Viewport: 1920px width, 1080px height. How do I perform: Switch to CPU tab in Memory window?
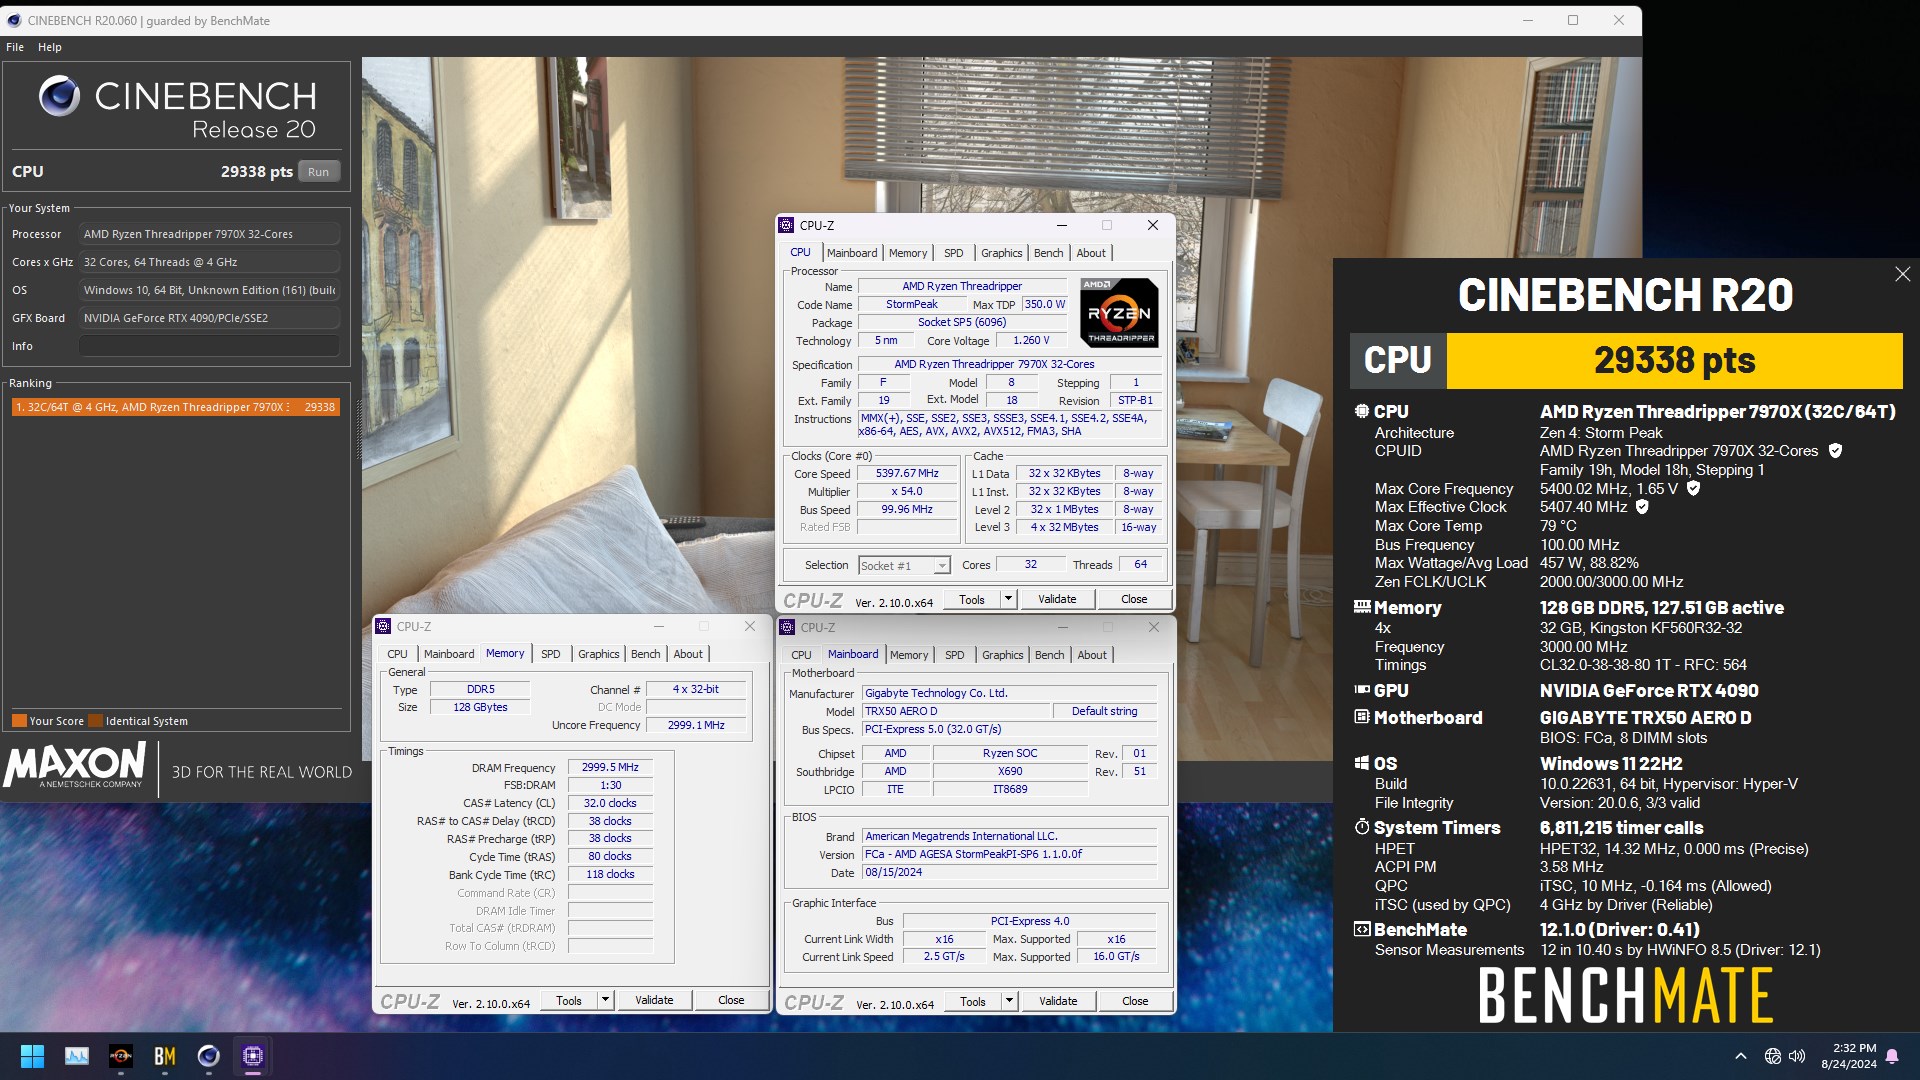(397, 654)
